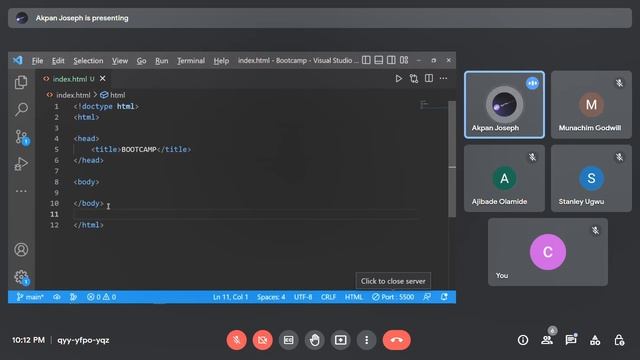
Task: Open the editor More Actions ellipsis
Action: [x=443, y=78]
